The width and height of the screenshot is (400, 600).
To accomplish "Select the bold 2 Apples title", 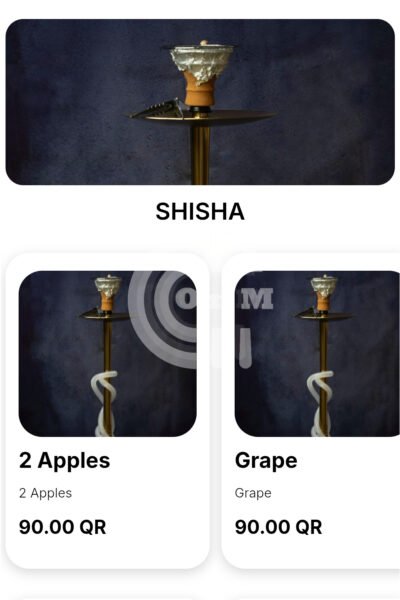I will (x=64, y=461).
